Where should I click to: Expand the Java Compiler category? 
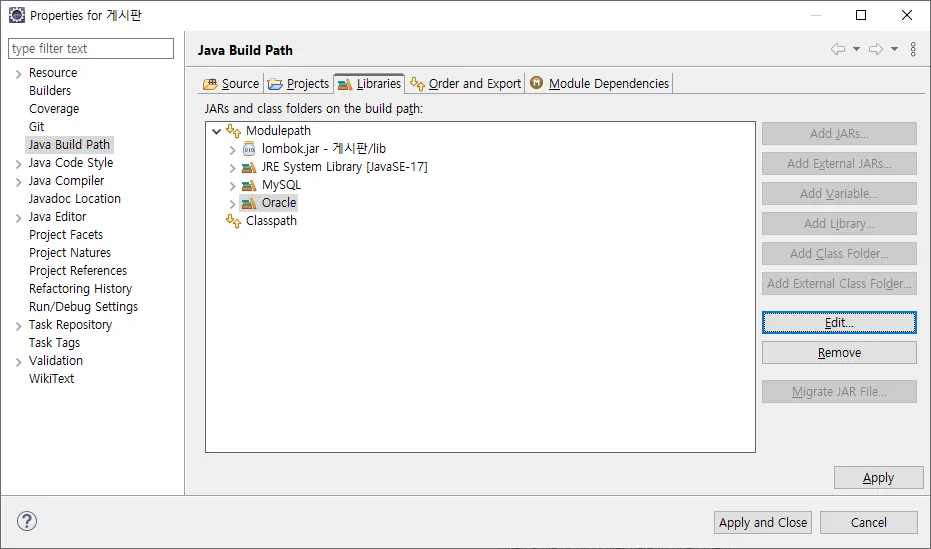click(18, 181)
